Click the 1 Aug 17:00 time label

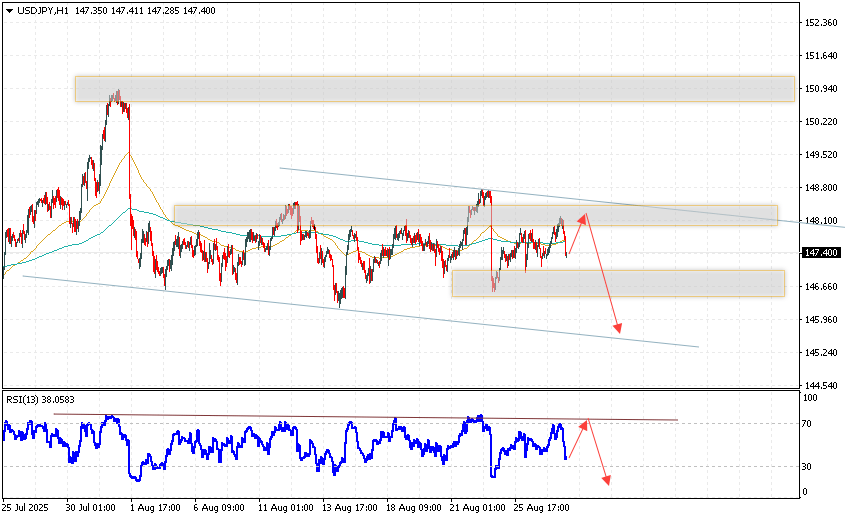[155, 508]
